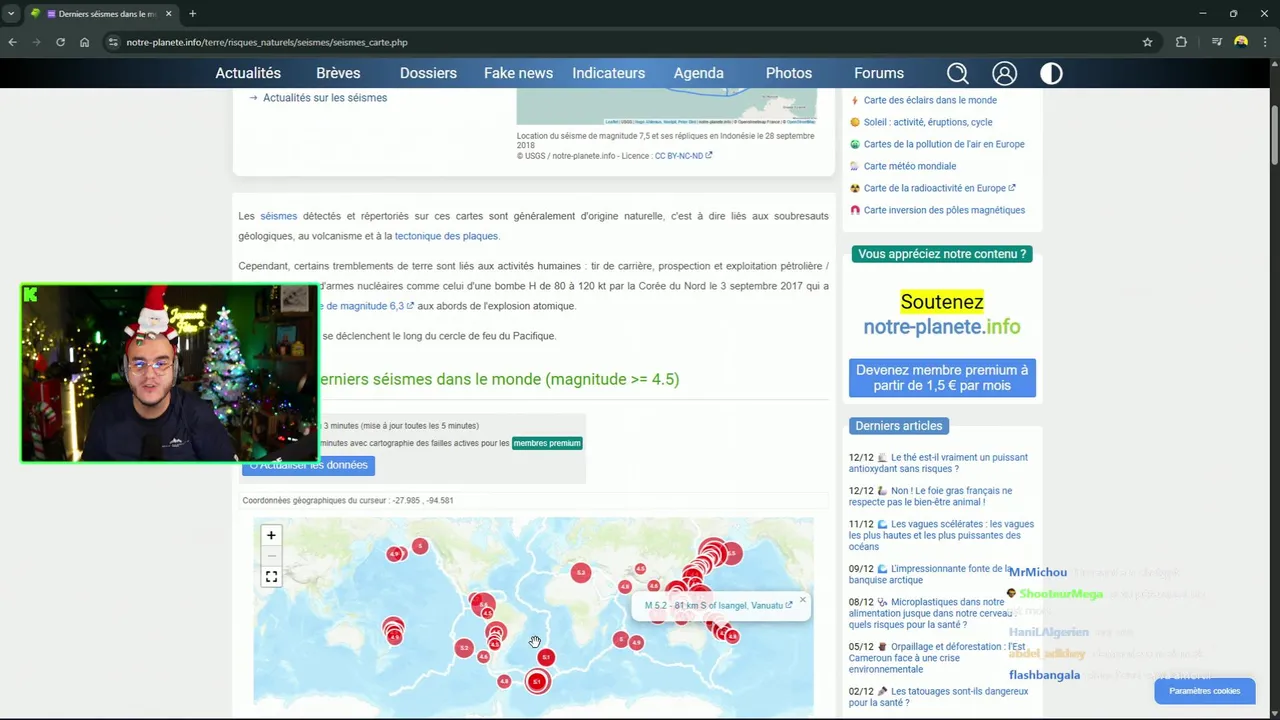The image size is (1280, 720).
Task: Expand the tab search dropdown arrow
Action: click(x=11, y=14)
